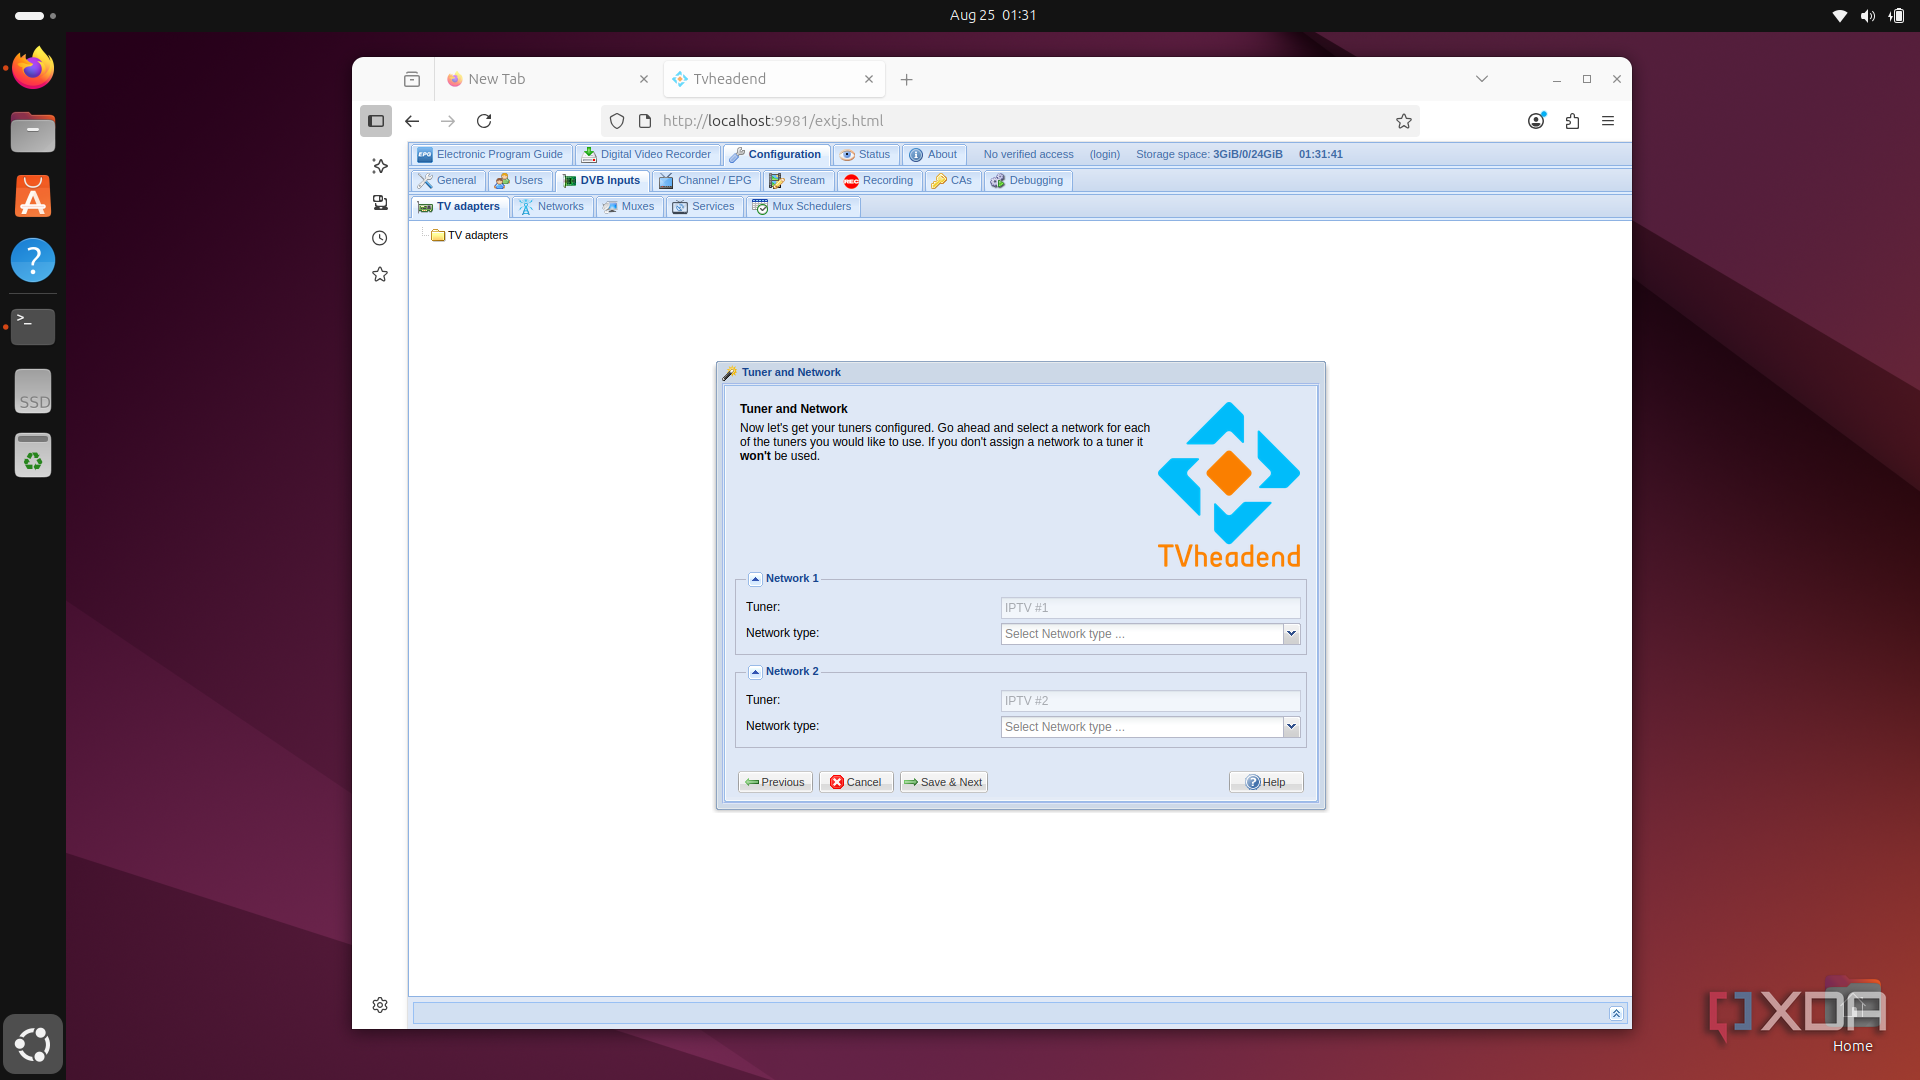
Task: Open the Recording configuration tab
Action: pyautogui.click(x=879, y=180)
